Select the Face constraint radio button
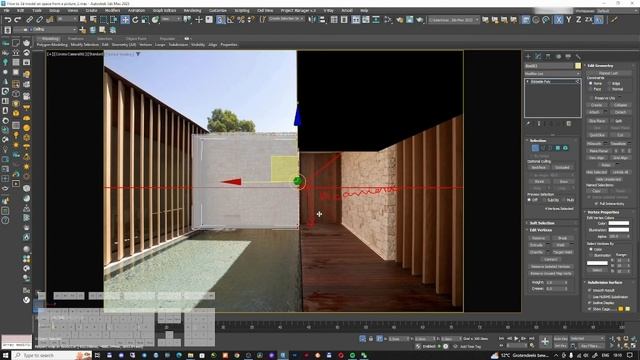 pyautogui.click(x=591, y=89)
